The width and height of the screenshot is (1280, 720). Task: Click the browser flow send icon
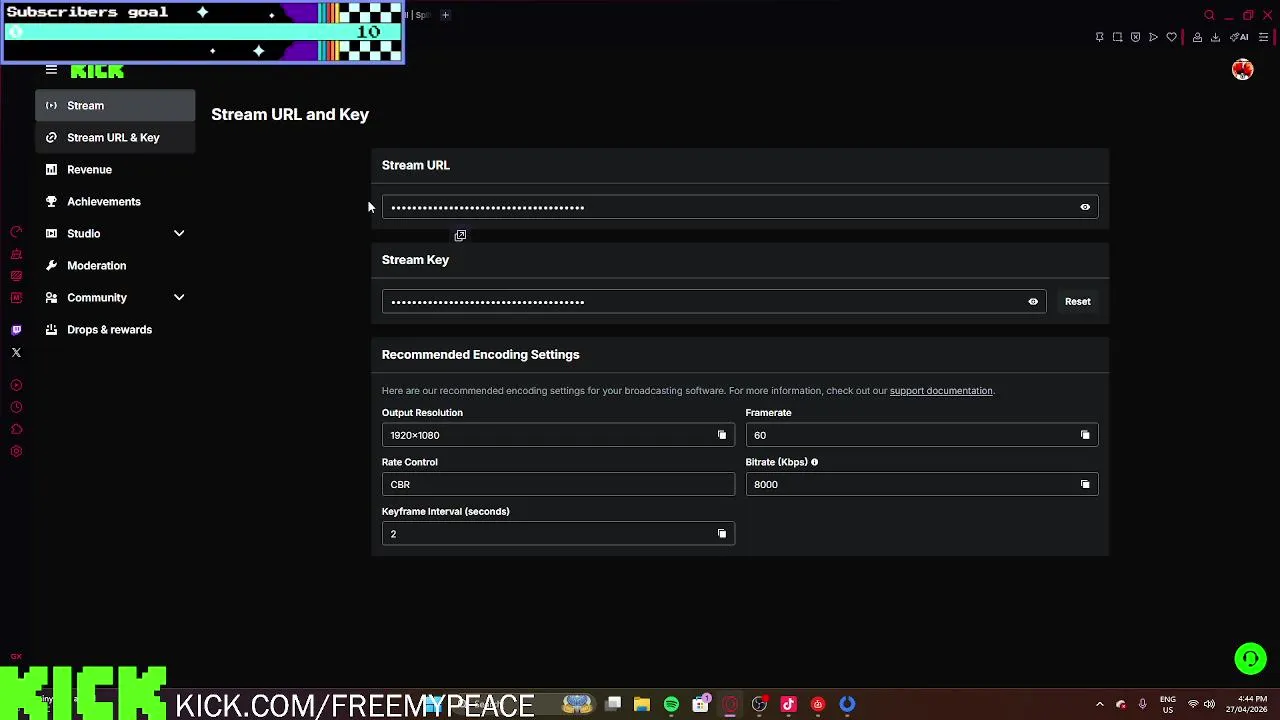point(1153,37)
